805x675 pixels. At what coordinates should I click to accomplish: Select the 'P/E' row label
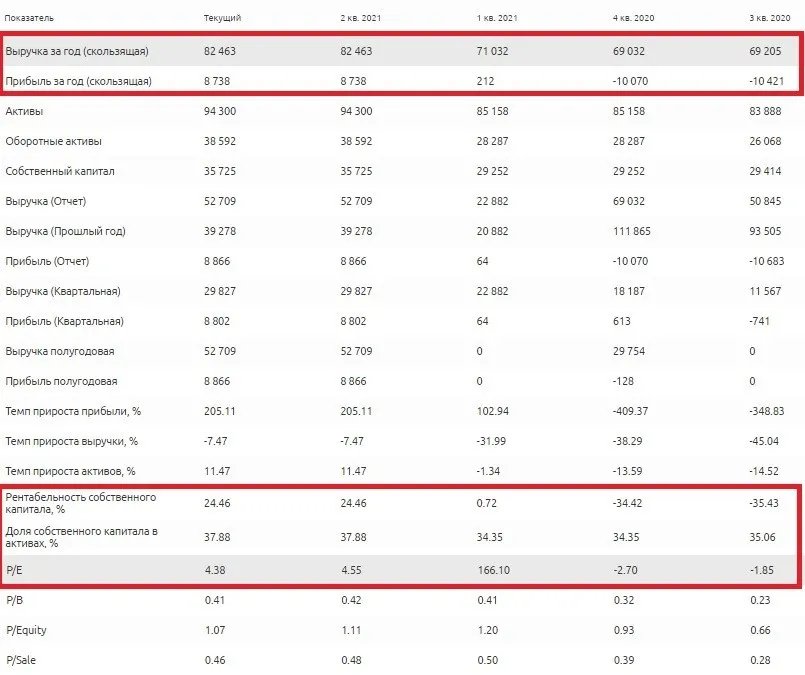(x=14, y=570)
